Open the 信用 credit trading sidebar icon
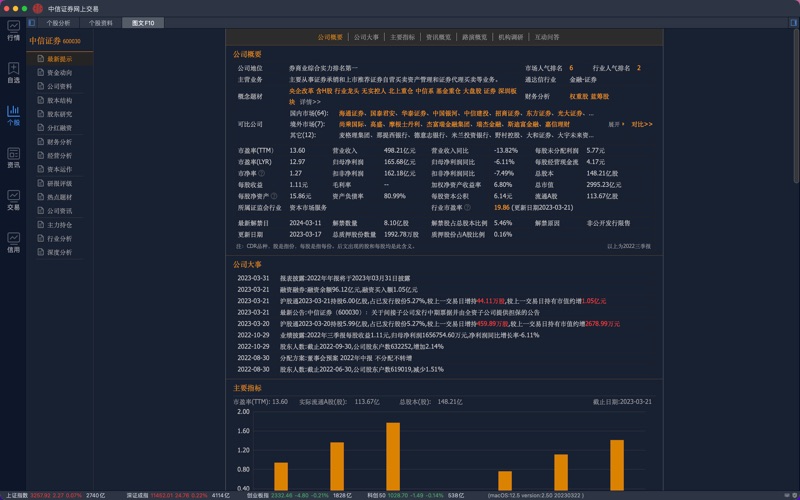 [x=13, y=242]
